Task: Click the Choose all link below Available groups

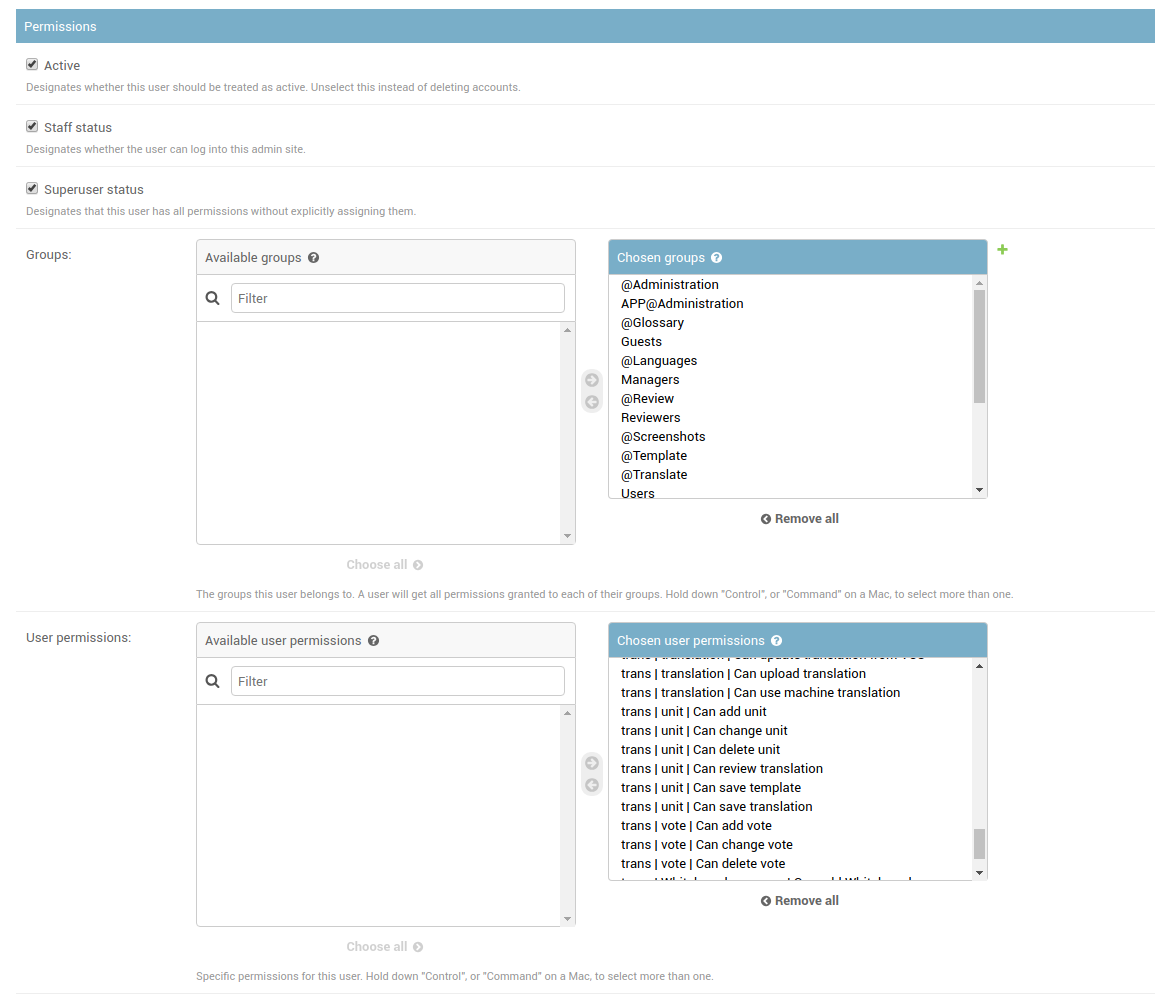Action: (385, 564)
